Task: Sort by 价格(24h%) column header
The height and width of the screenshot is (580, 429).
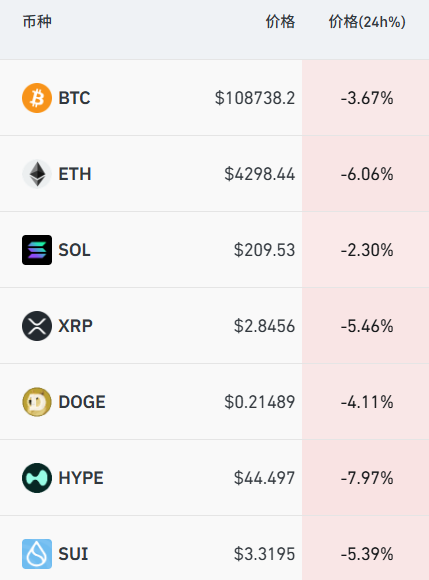Action: (x=367, y=22)
